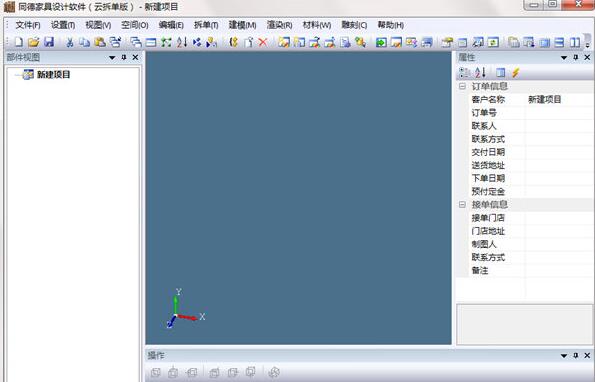Show categorized view in 属性 panel toolbar

click(464, 72)
